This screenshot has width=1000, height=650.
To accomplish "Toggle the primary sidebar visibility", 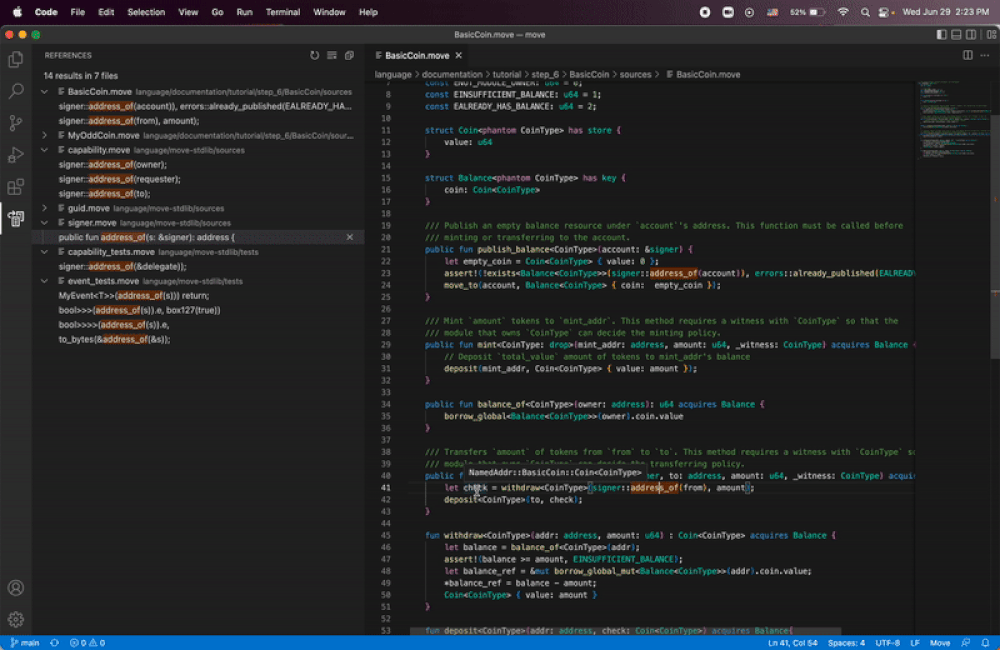I will point(941,34).
